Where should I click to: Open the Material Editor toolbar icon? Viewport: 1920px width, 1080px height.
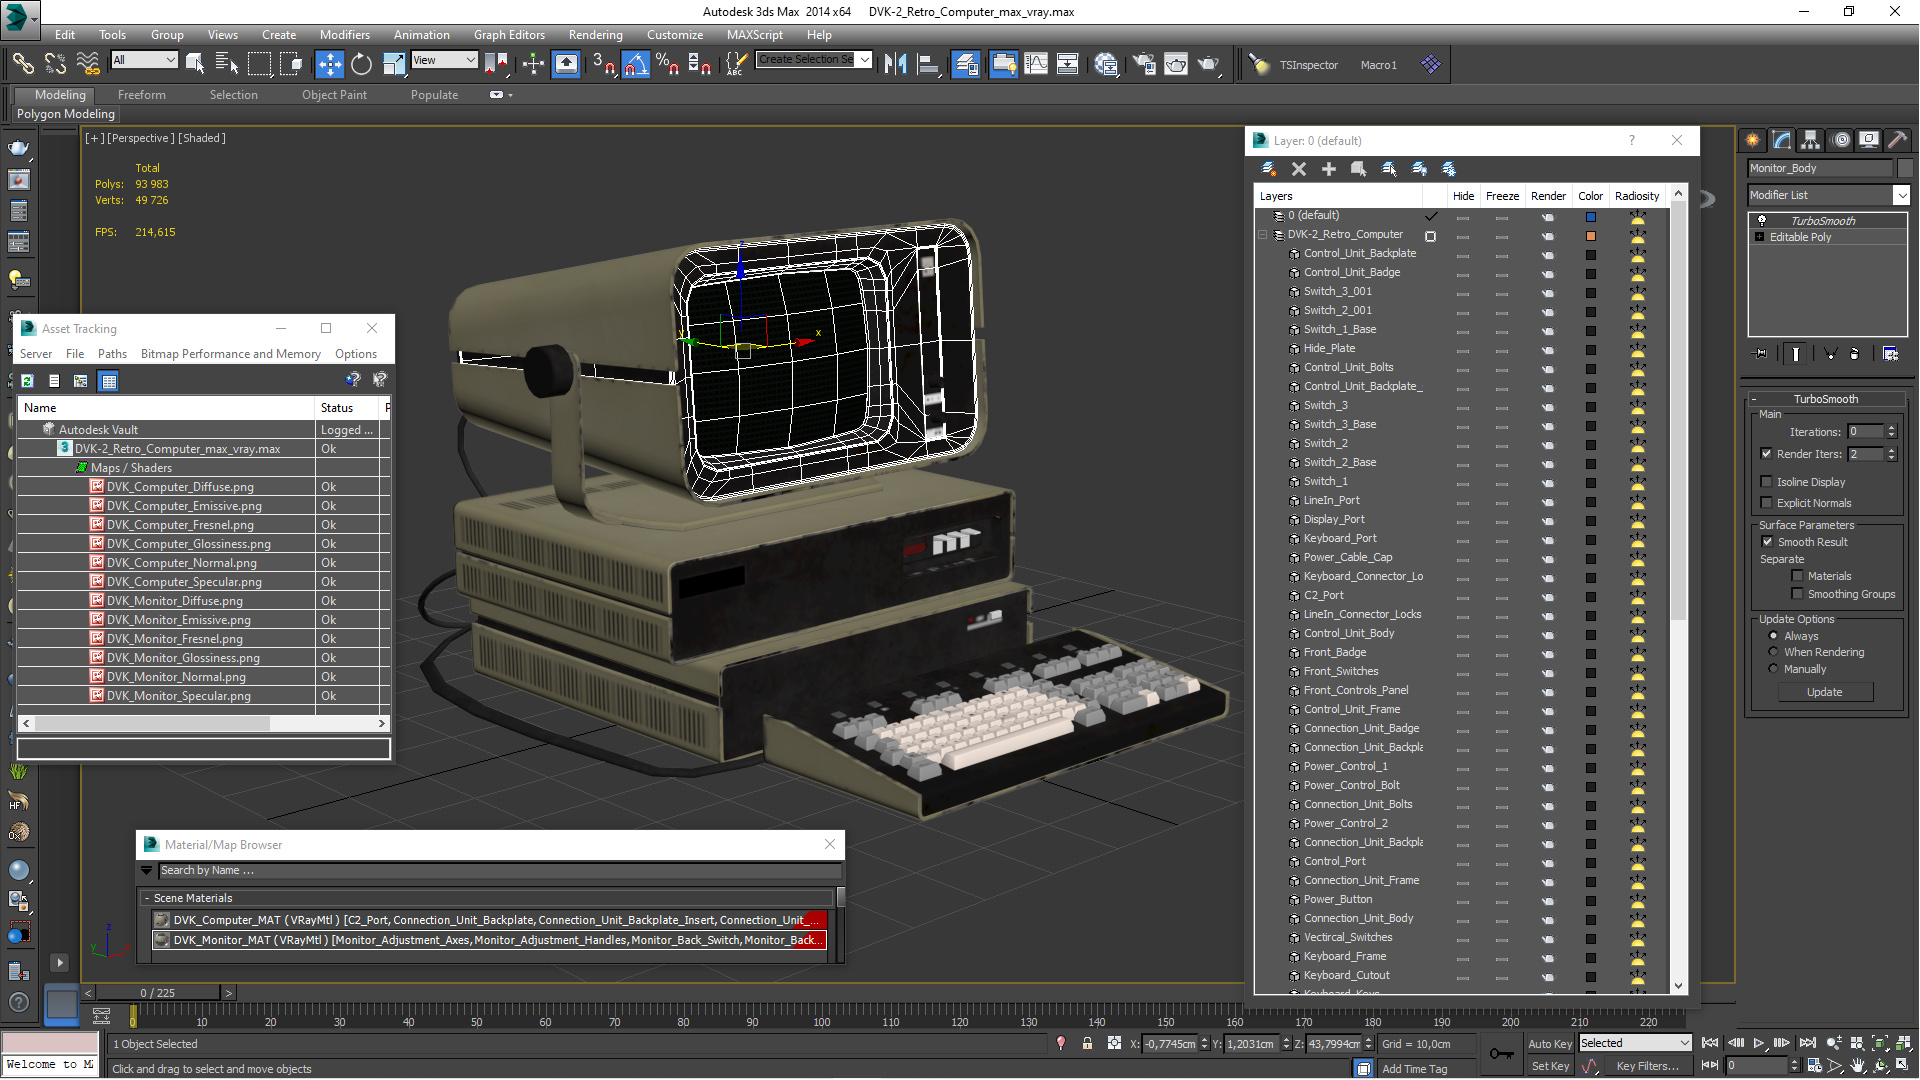[x=1106, y=64]
